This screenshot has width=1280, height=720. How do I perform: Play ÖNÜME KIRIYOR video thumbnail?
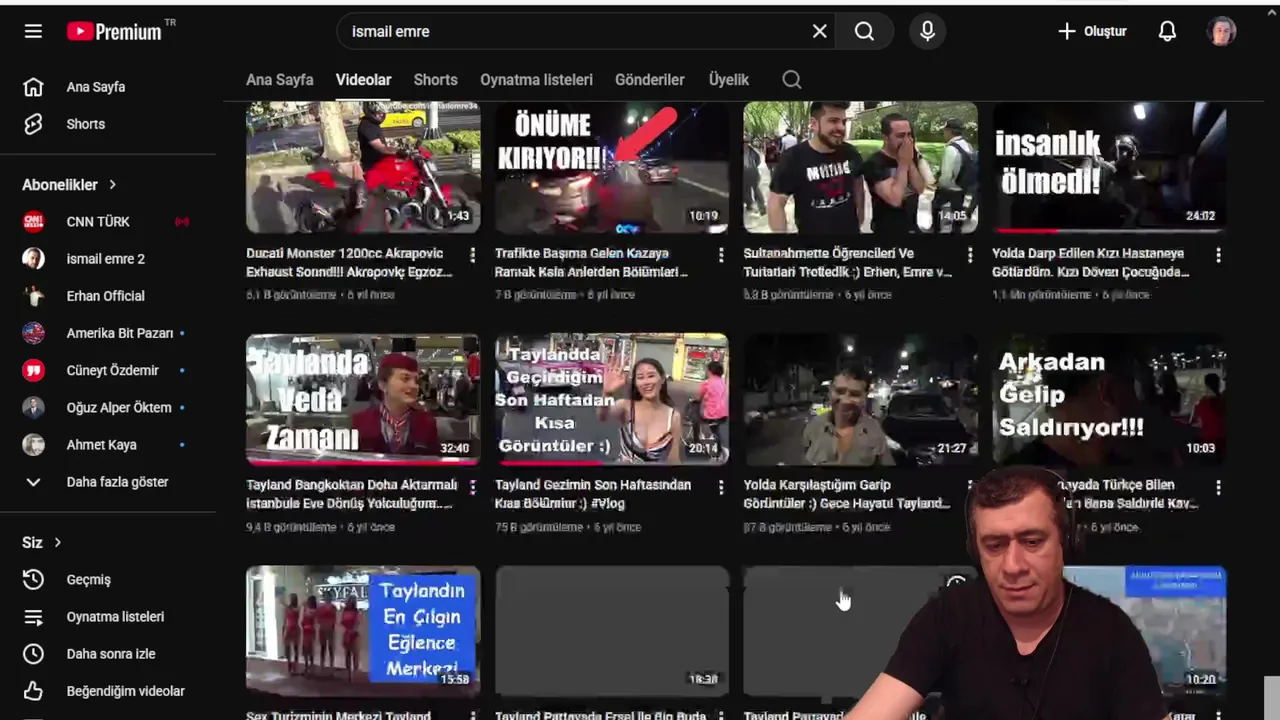pos(612,167)
